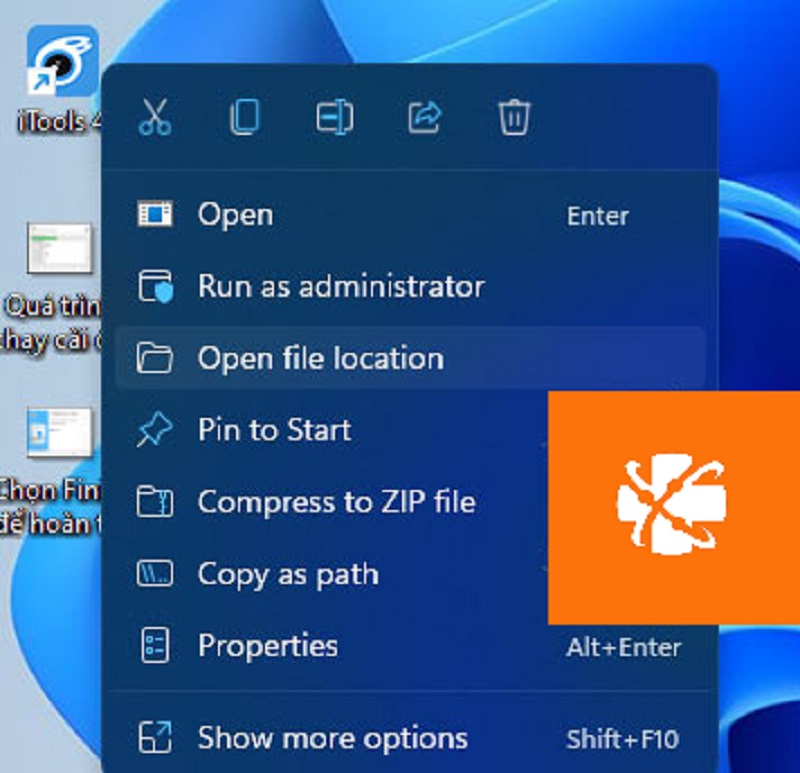The height and width of the screenshot is (773, 800).
Task: Click the shield icon beside Run as administrator
Action: point(155,286)
